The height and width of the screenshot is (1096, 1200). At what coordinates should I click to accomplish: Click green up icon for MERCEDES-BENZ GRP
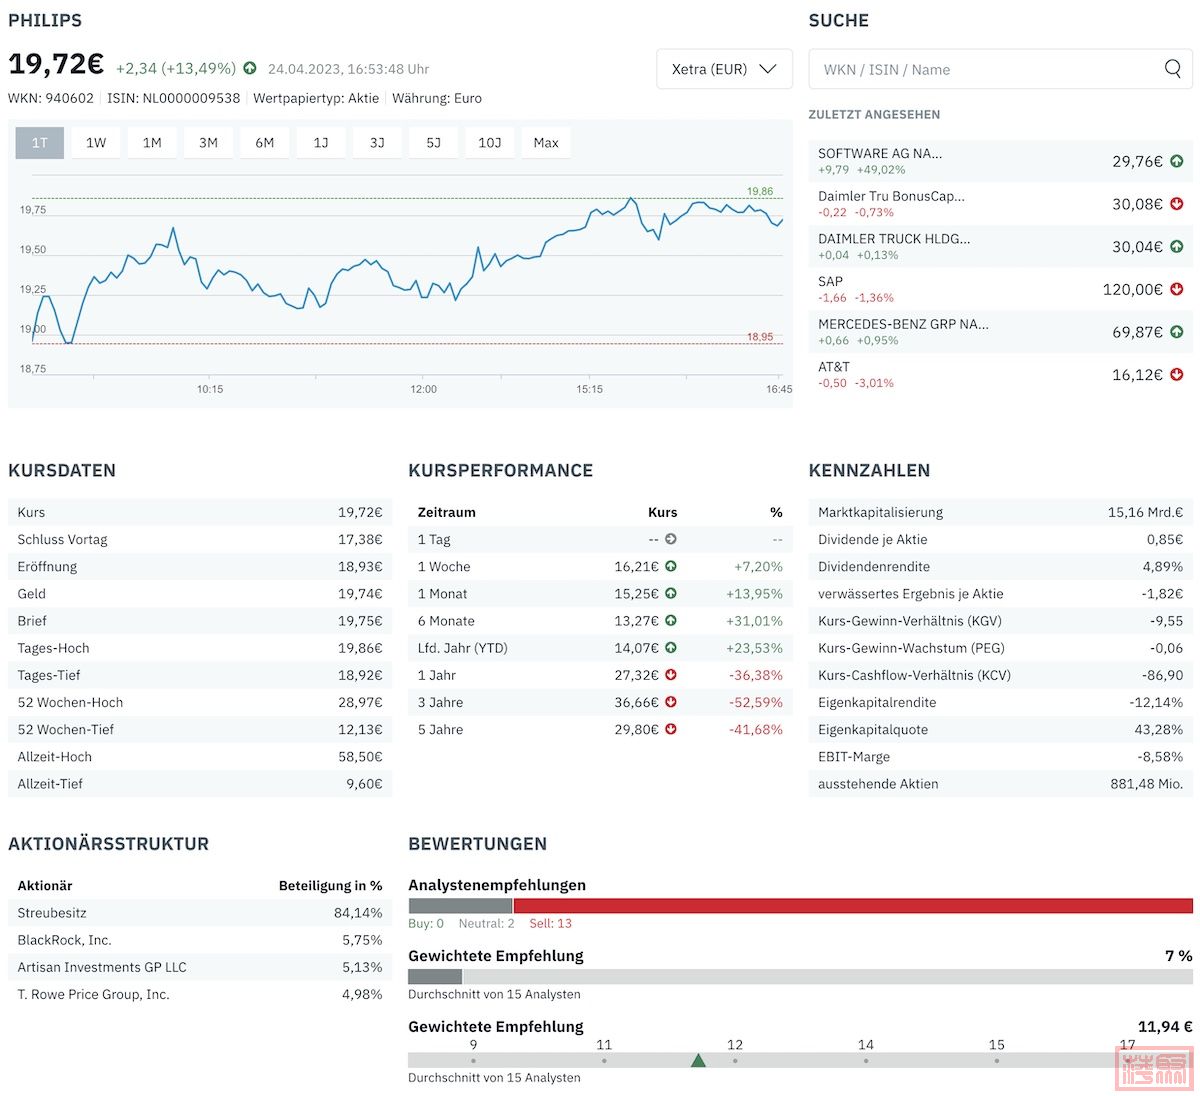[1176, 332]
